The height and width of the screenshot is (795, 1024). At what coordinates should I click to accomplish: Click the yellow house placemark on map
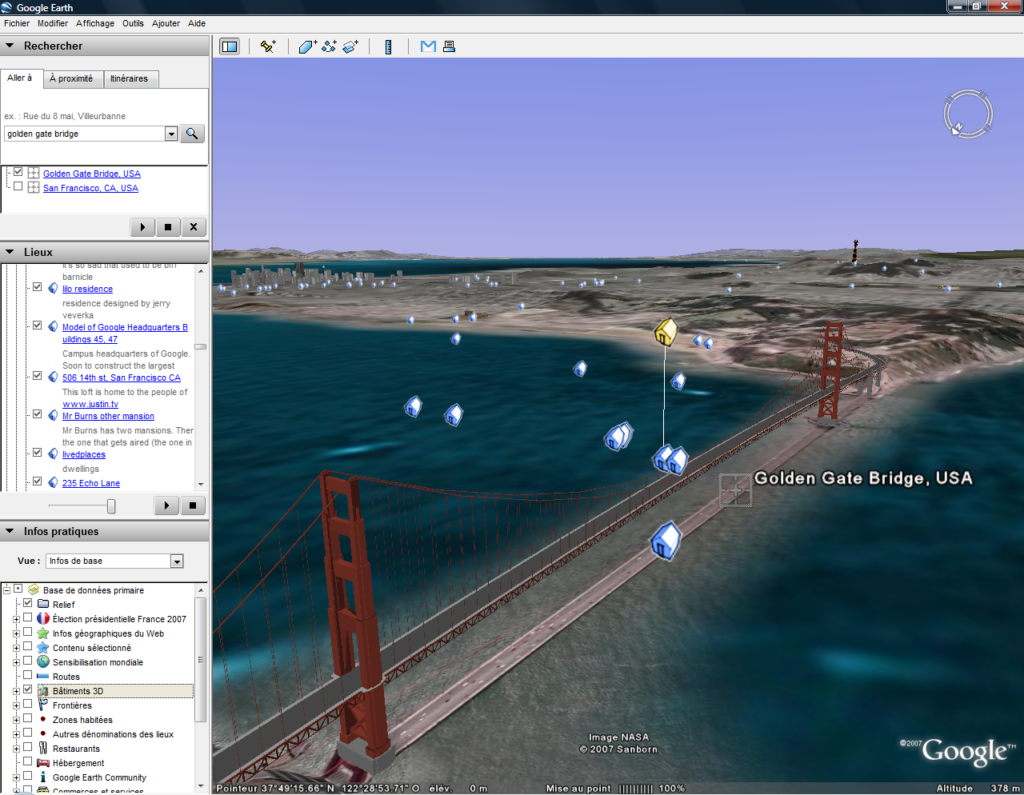click(665, 331)
